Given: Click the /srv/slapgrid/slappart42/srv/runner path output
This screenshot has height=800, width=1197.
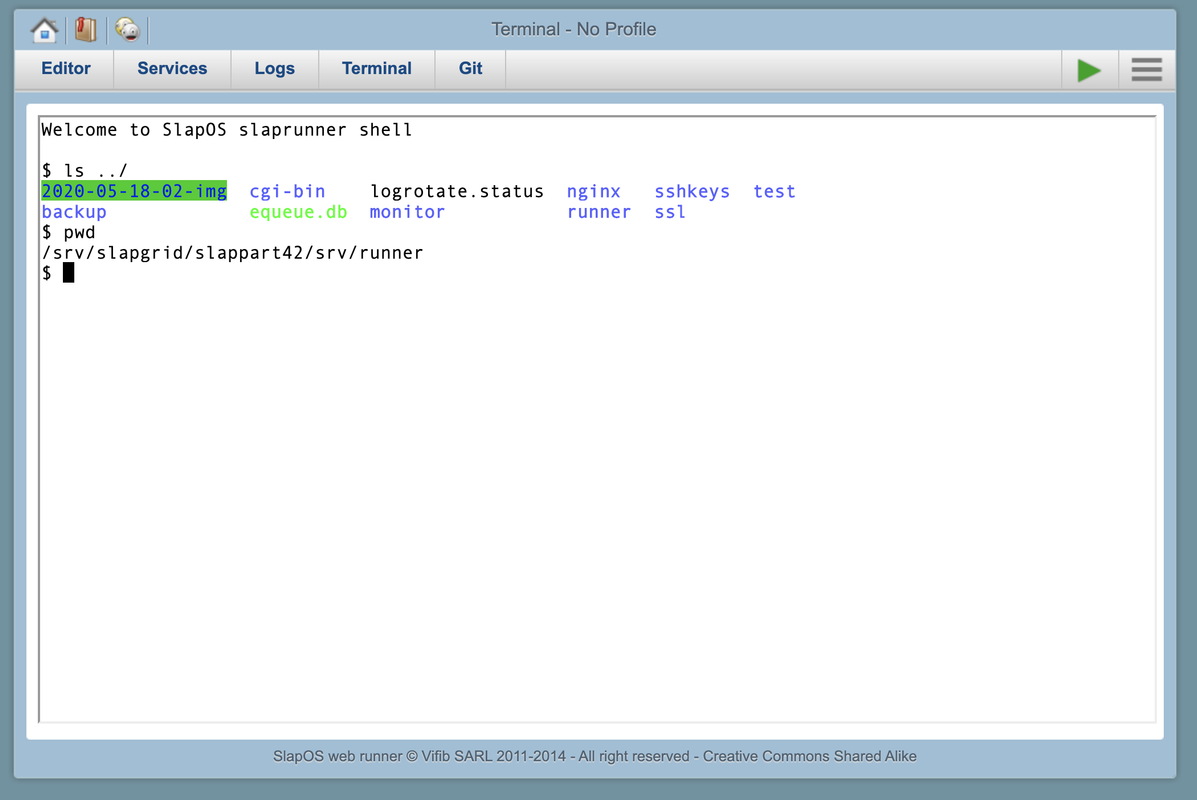Looking at the screenshot, I should pos(232,253).
